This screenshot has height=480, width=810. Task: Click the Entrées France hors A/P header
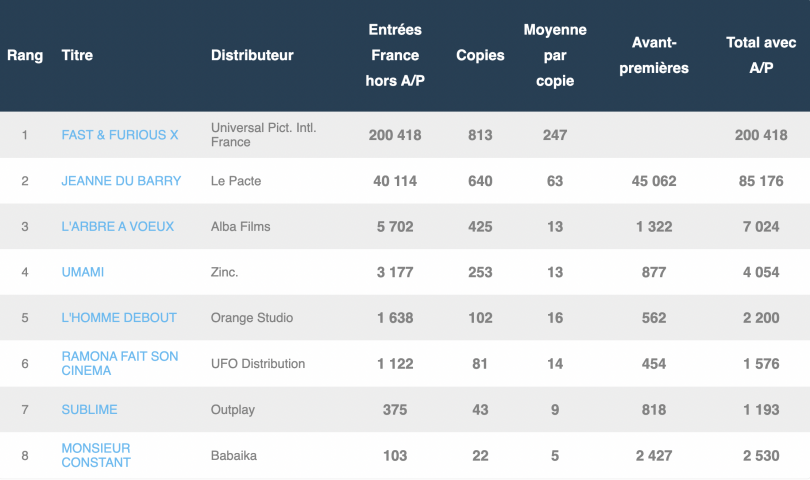click(x=394, y=55)
